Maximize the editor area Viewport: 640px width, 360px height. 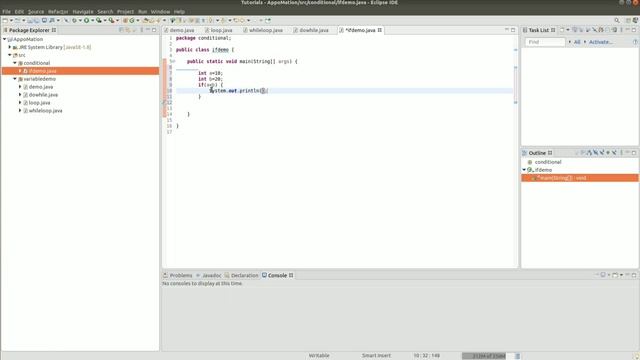[x=513, y=30]
